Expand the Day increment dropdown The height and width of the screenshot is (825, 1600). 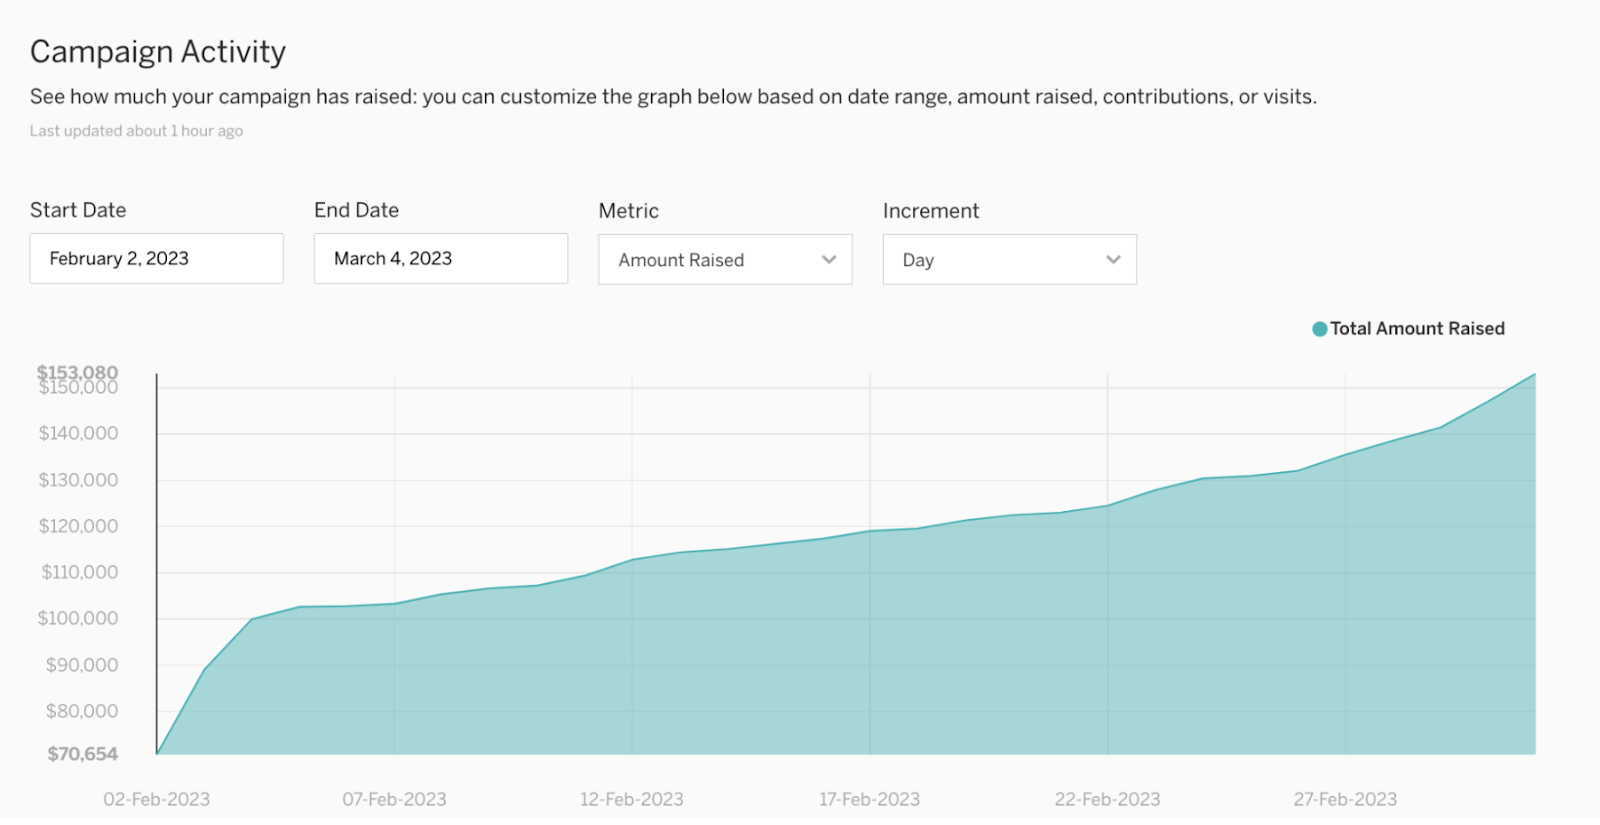coord(1010,260)
